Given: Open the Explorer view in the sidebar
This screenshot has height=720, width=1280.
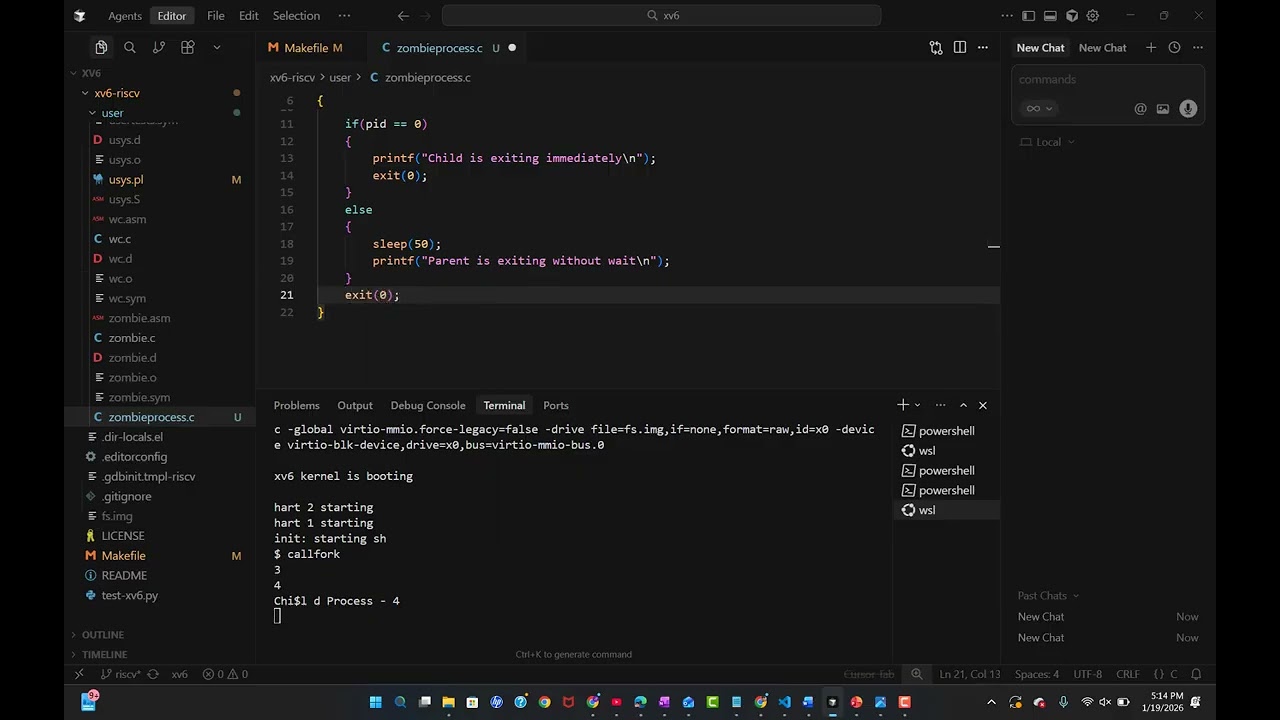Looking at the screenshot, I should tap(101, 47).
